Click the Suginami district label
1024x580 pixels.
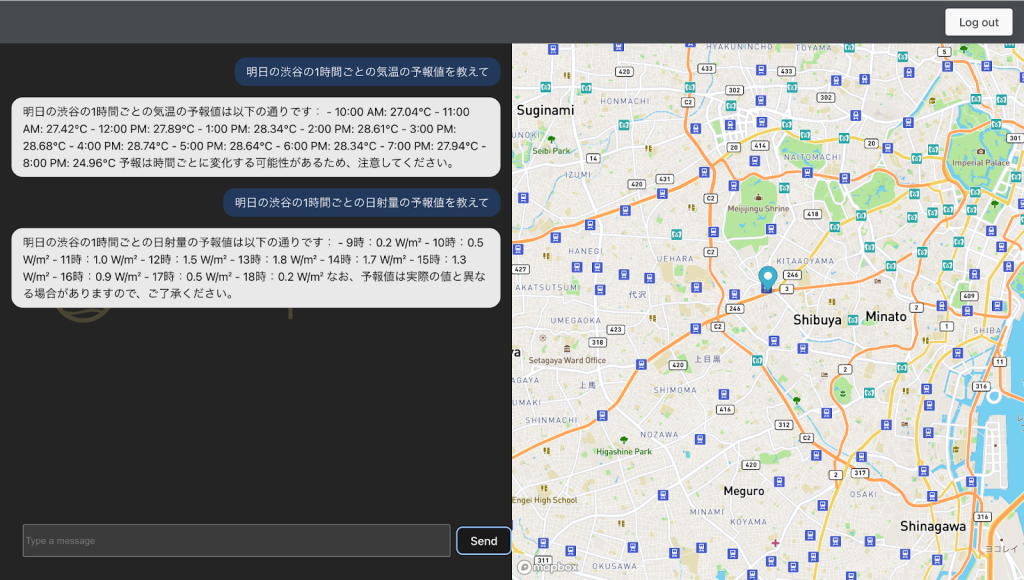click(x=545, y=110)
